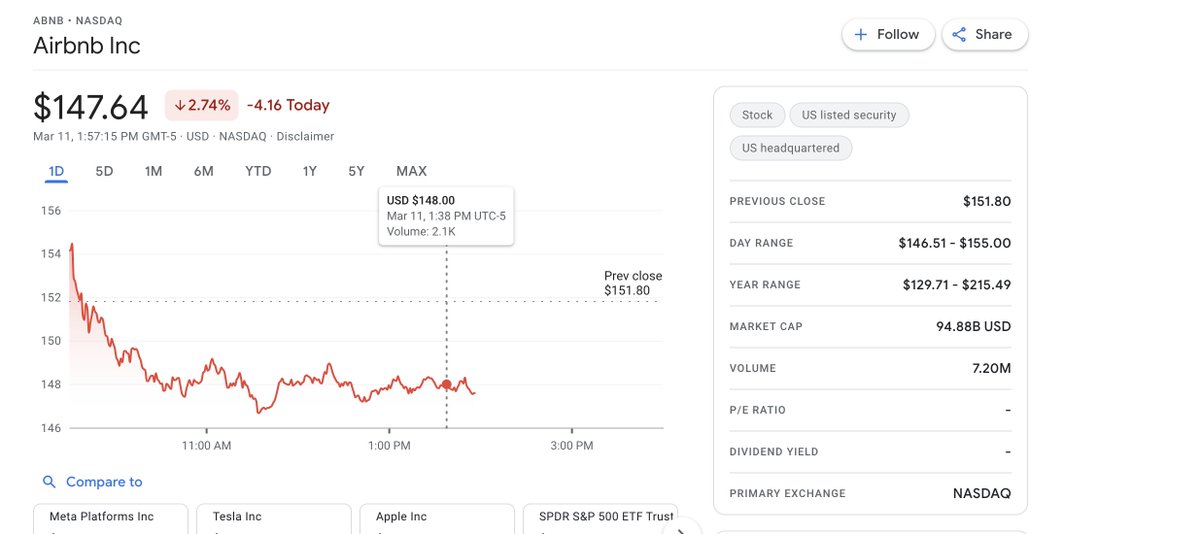The image size is (1200, 534).
Task: Click the magnifier icon beside Compare to
Action: coord(49,482)
